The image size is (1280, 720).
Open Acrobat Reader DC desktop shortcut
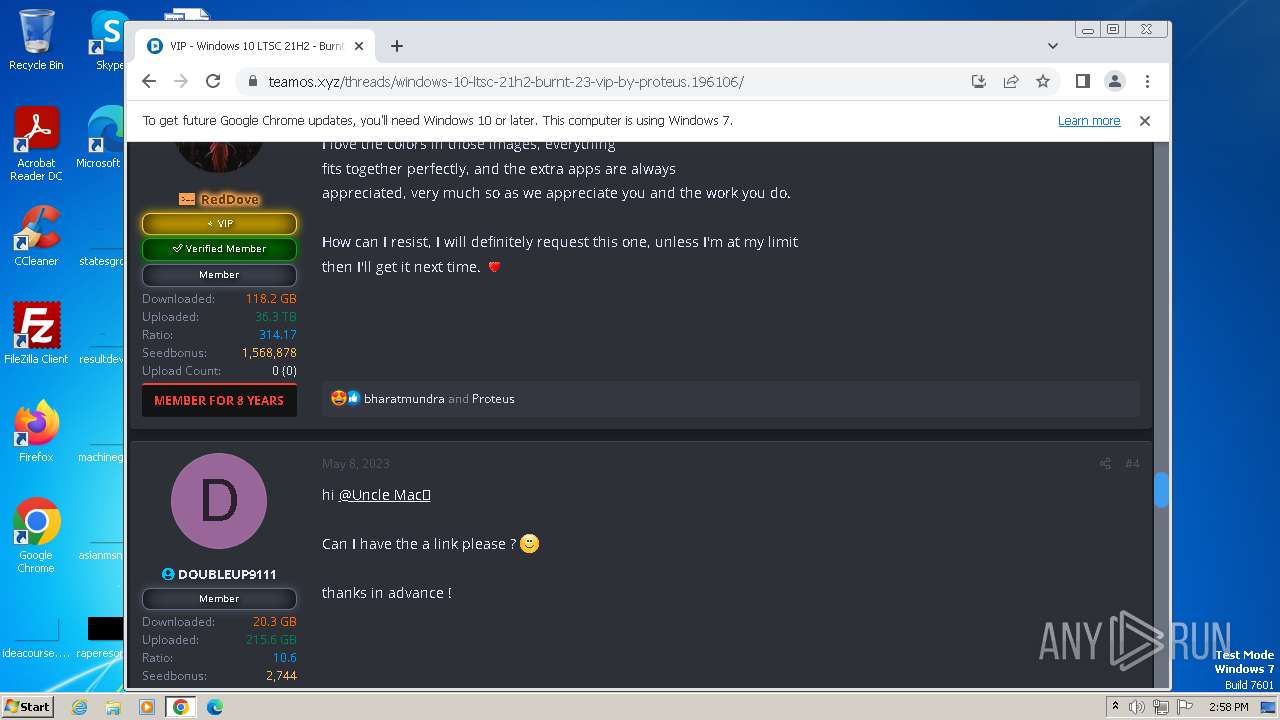(x=36, y=145)
